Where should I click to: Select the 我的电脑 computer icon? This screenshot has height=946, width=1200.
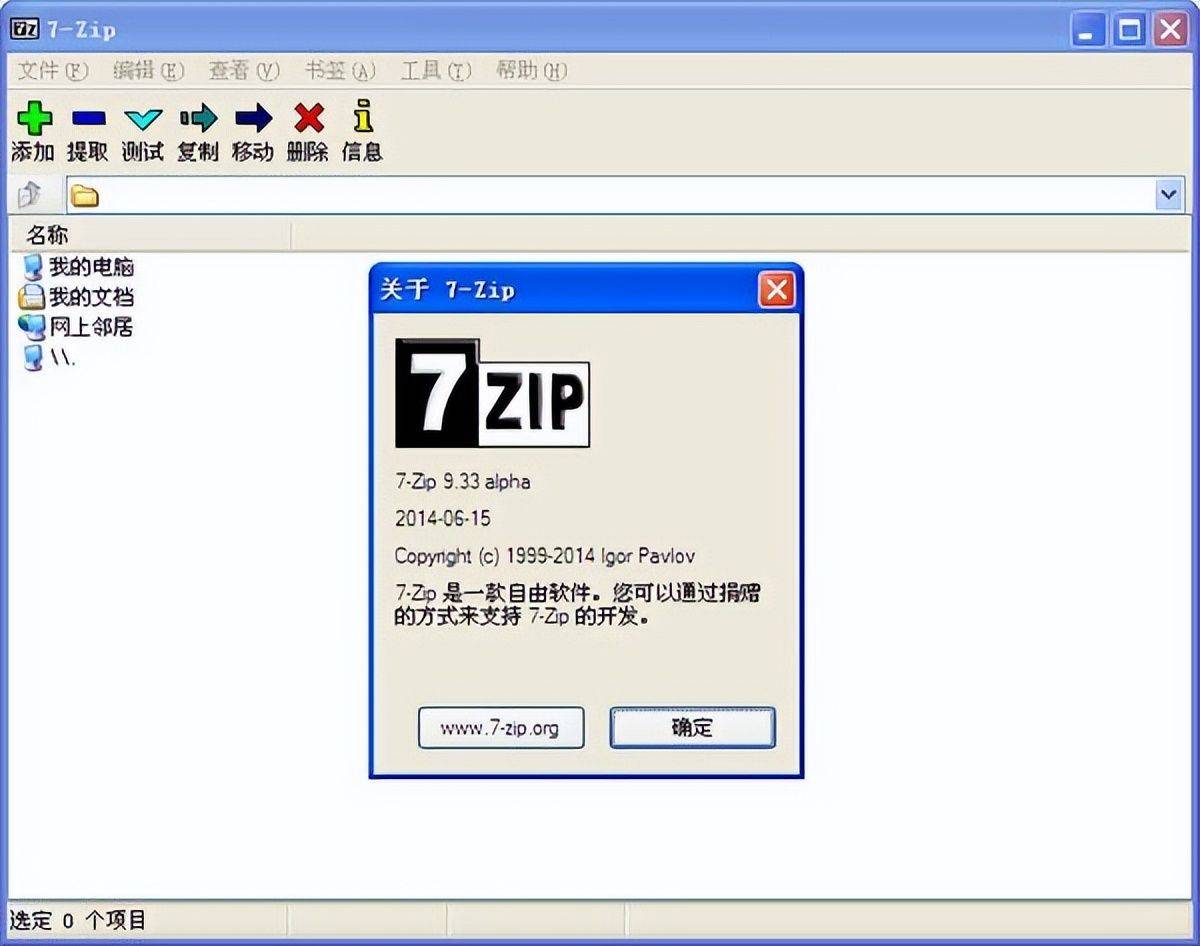(x=34, y=267)
